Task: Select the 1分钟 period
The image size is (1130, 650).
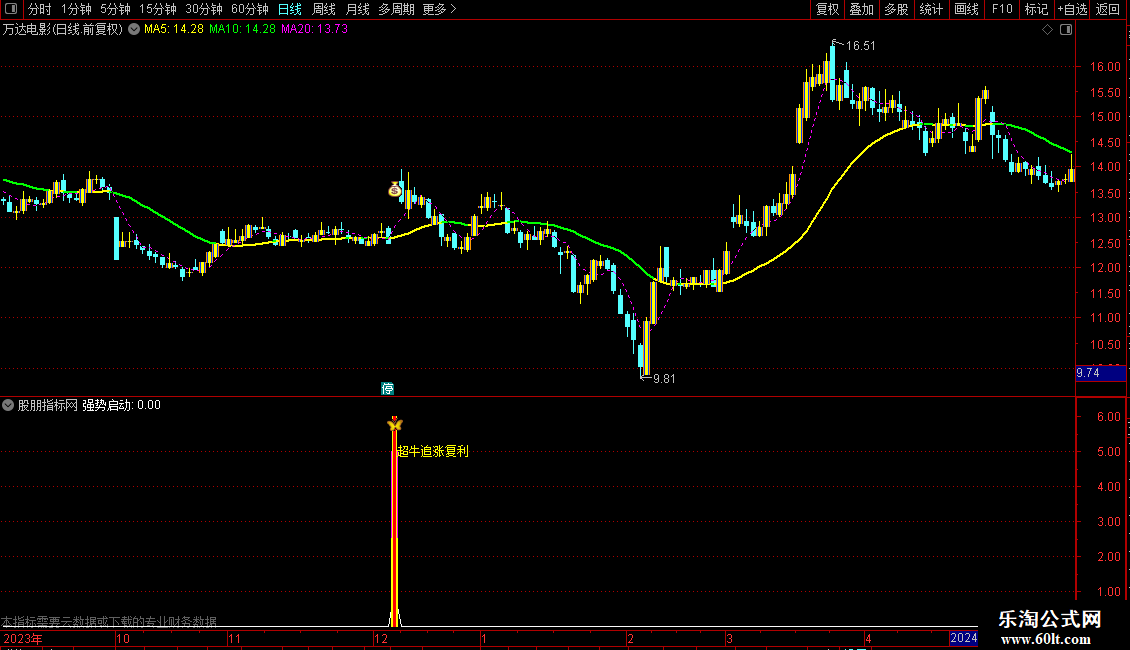Action: [76, 9]
